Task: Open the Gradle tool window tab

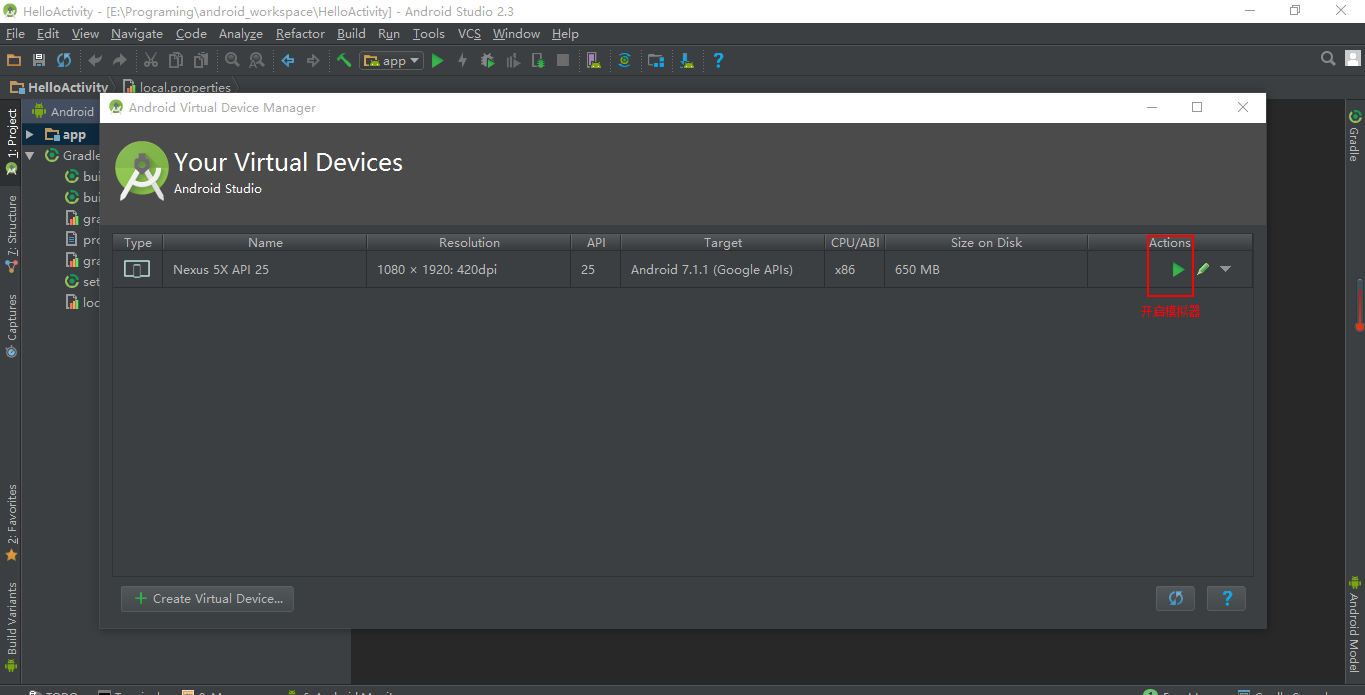Action: pyautogui.click(x=1354, y=135)
